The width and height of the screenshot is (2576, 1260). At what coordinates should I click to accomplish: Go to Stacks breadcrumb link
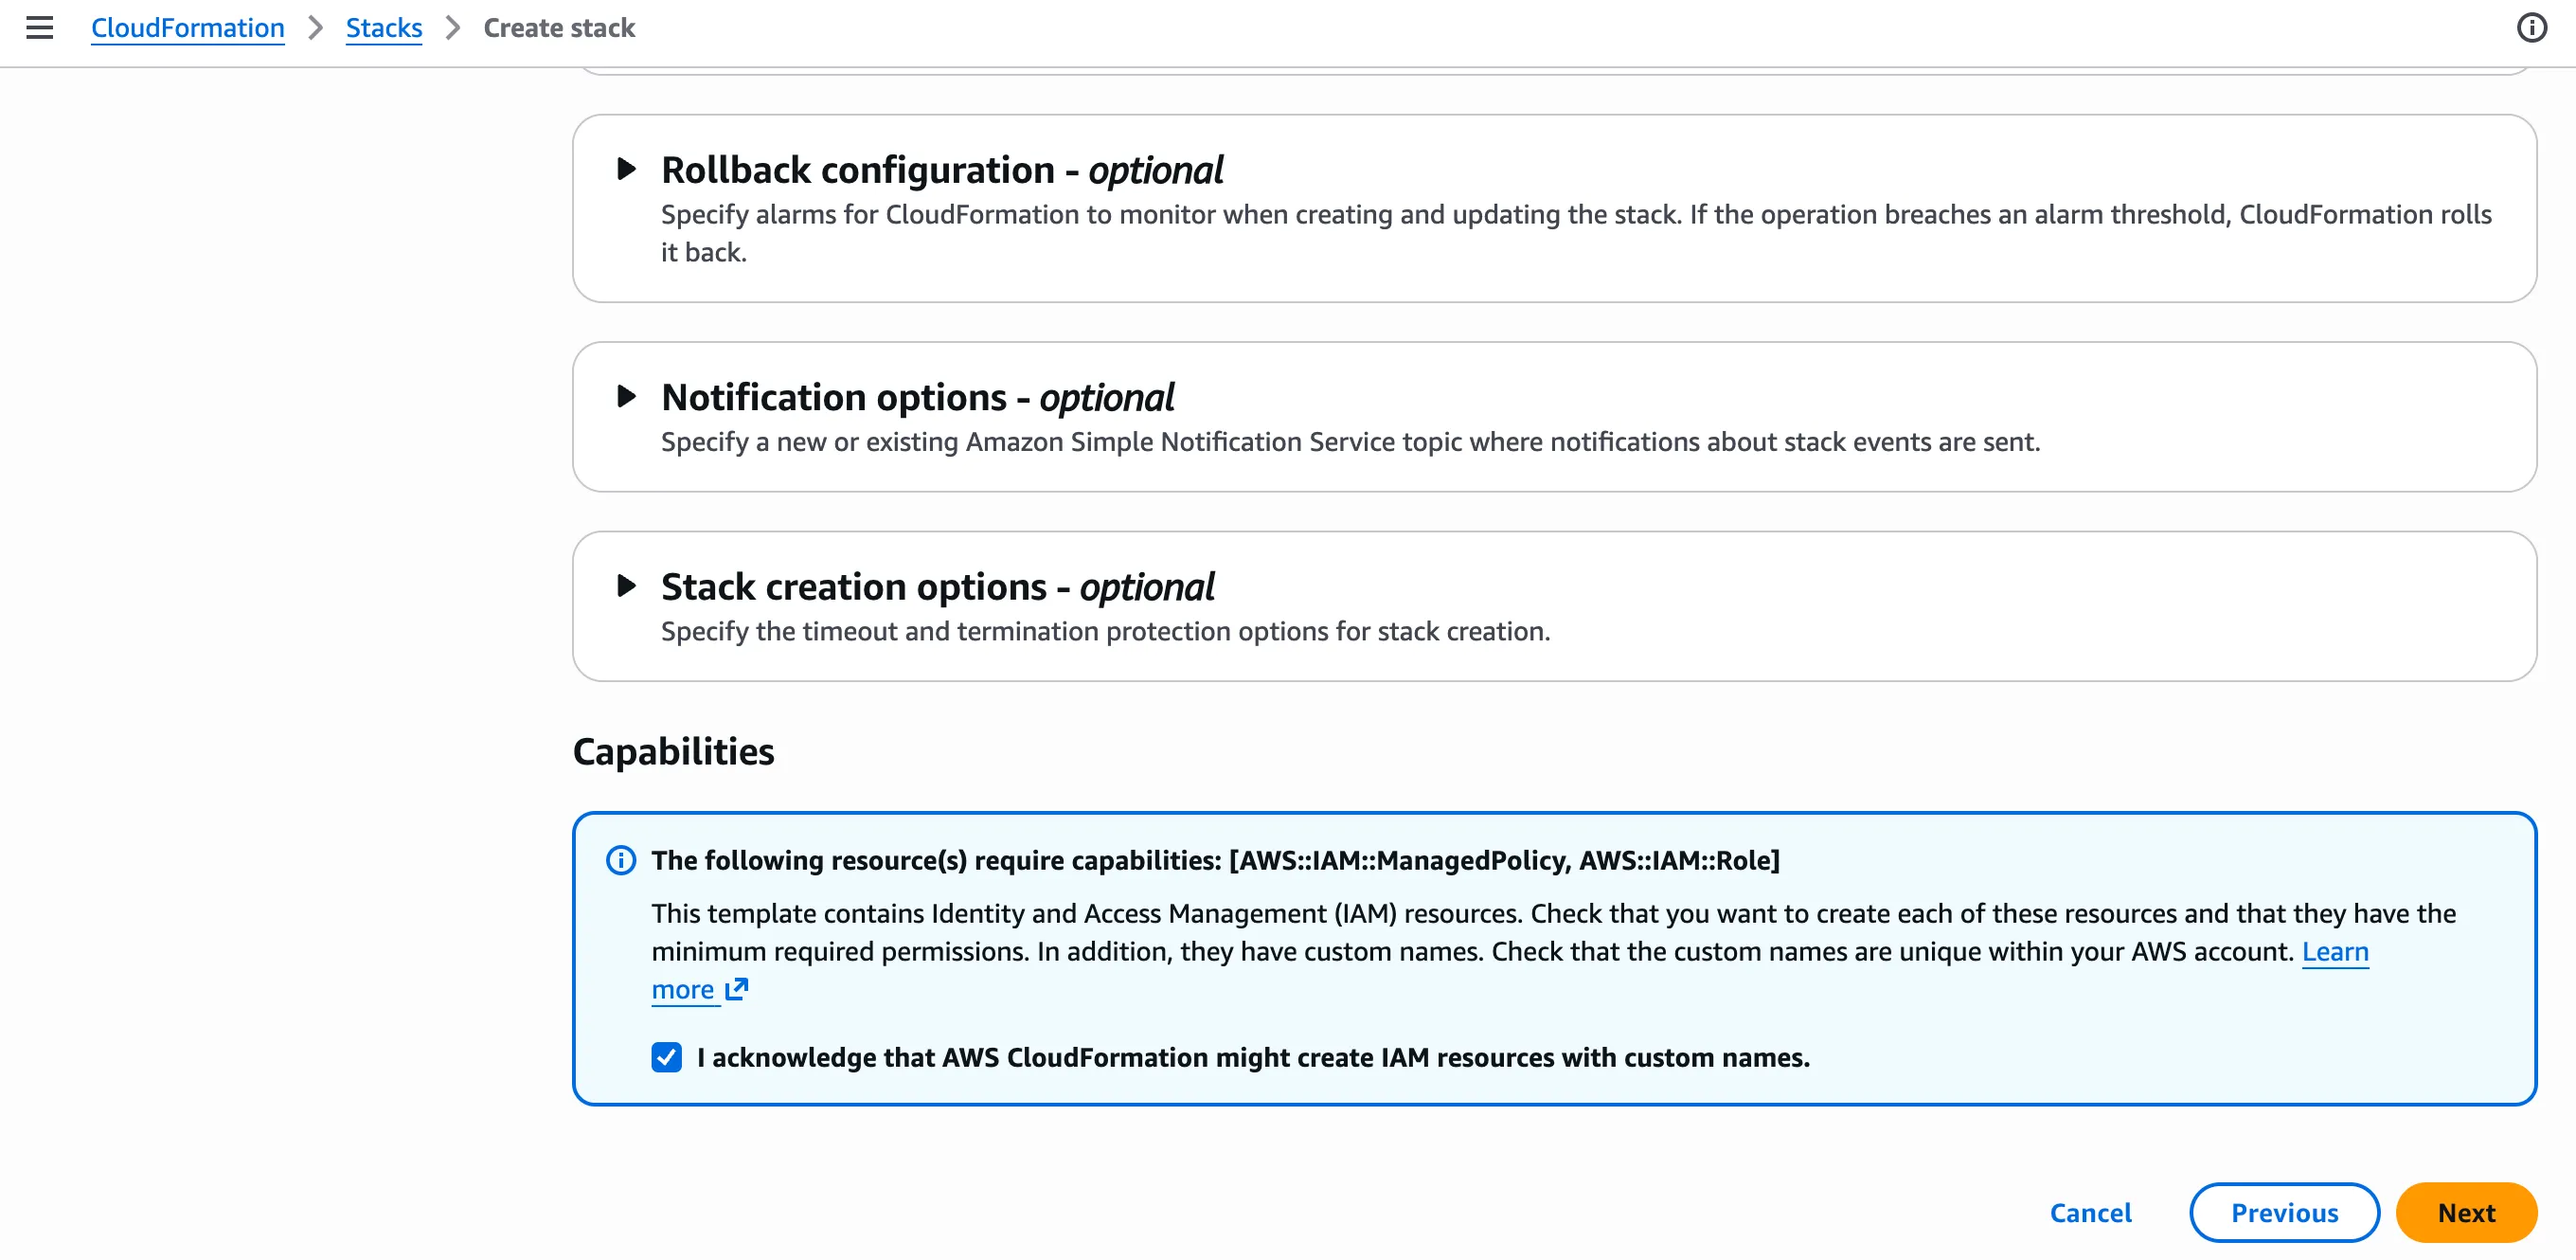[x=384, y=28]
